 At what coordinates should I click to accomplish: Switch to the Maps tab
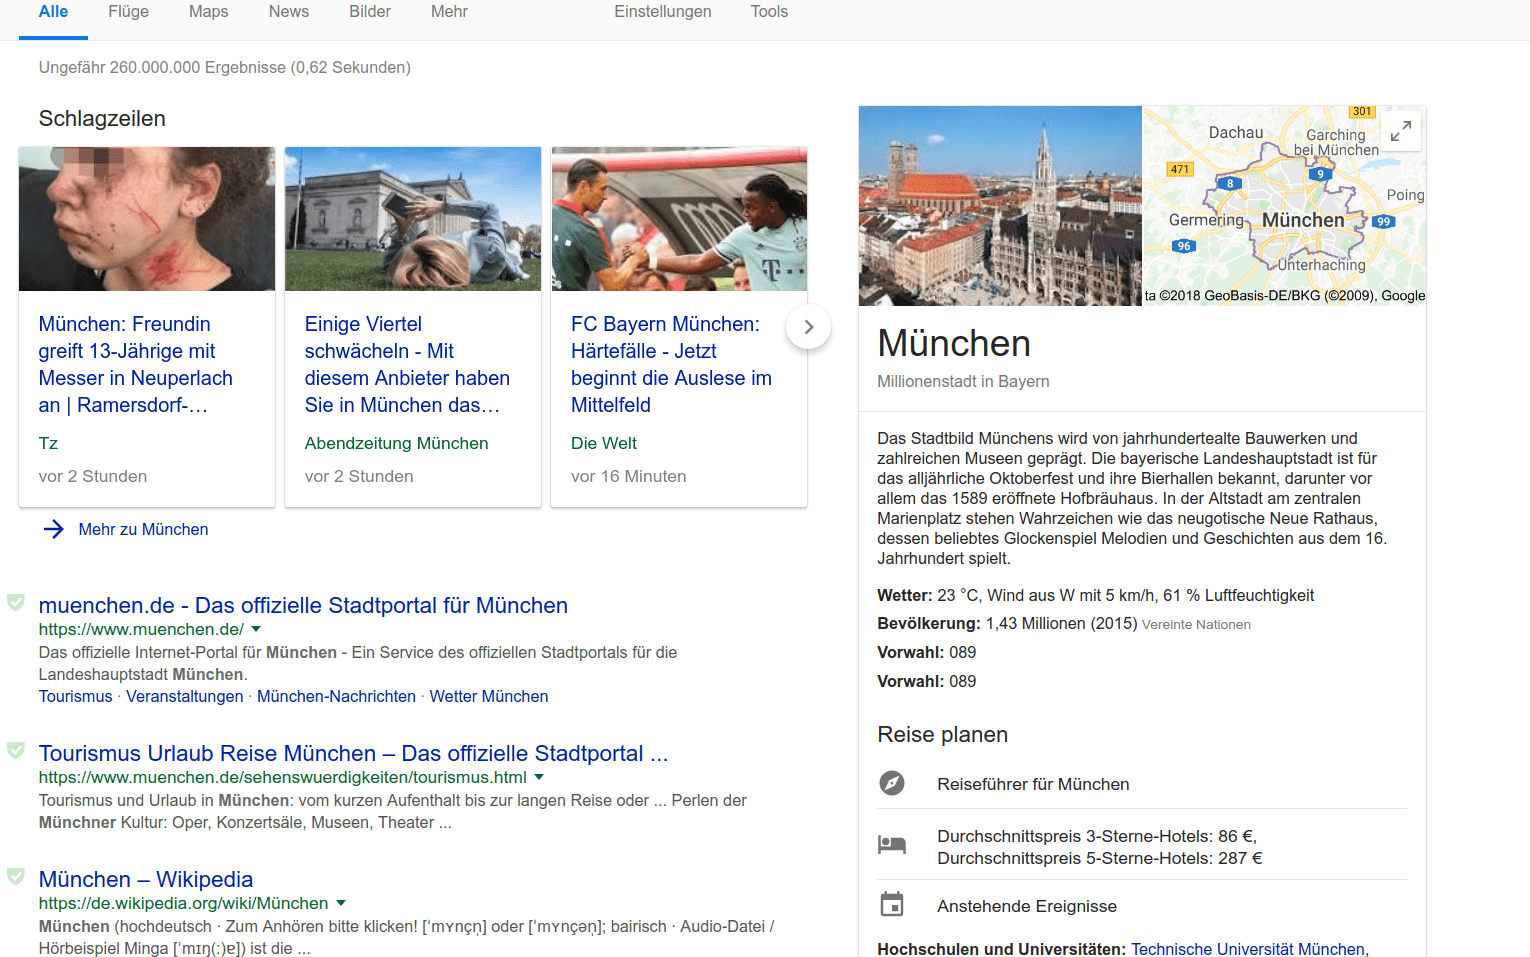tap(208, 12)
